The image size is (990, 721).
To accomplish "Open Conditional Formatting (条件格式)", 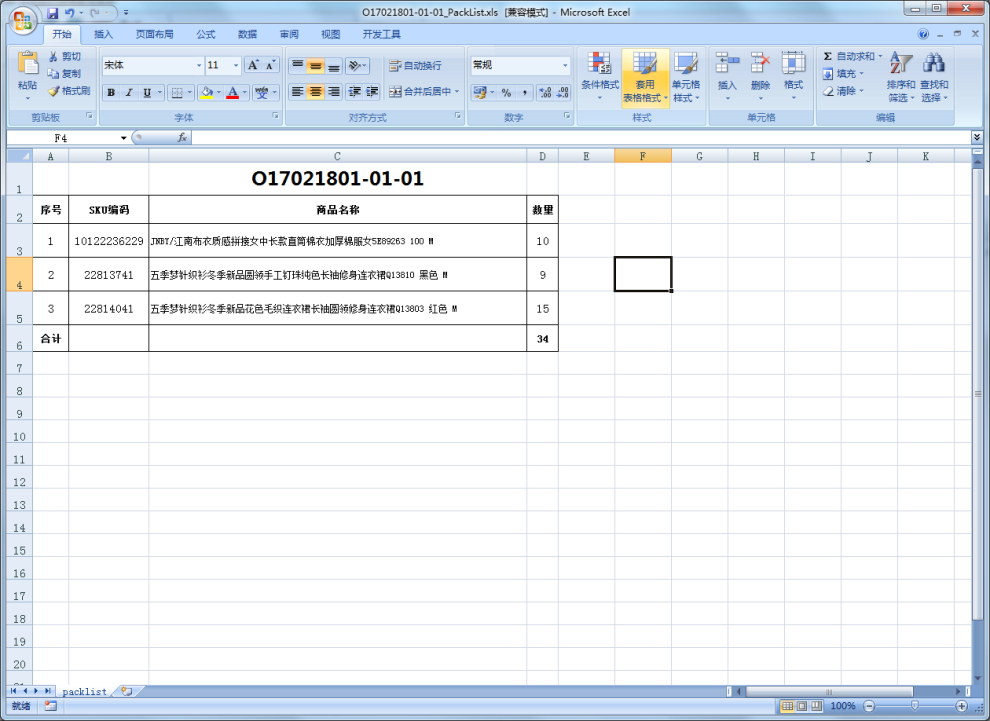I will pyautogui.click(x=600, y=76).
